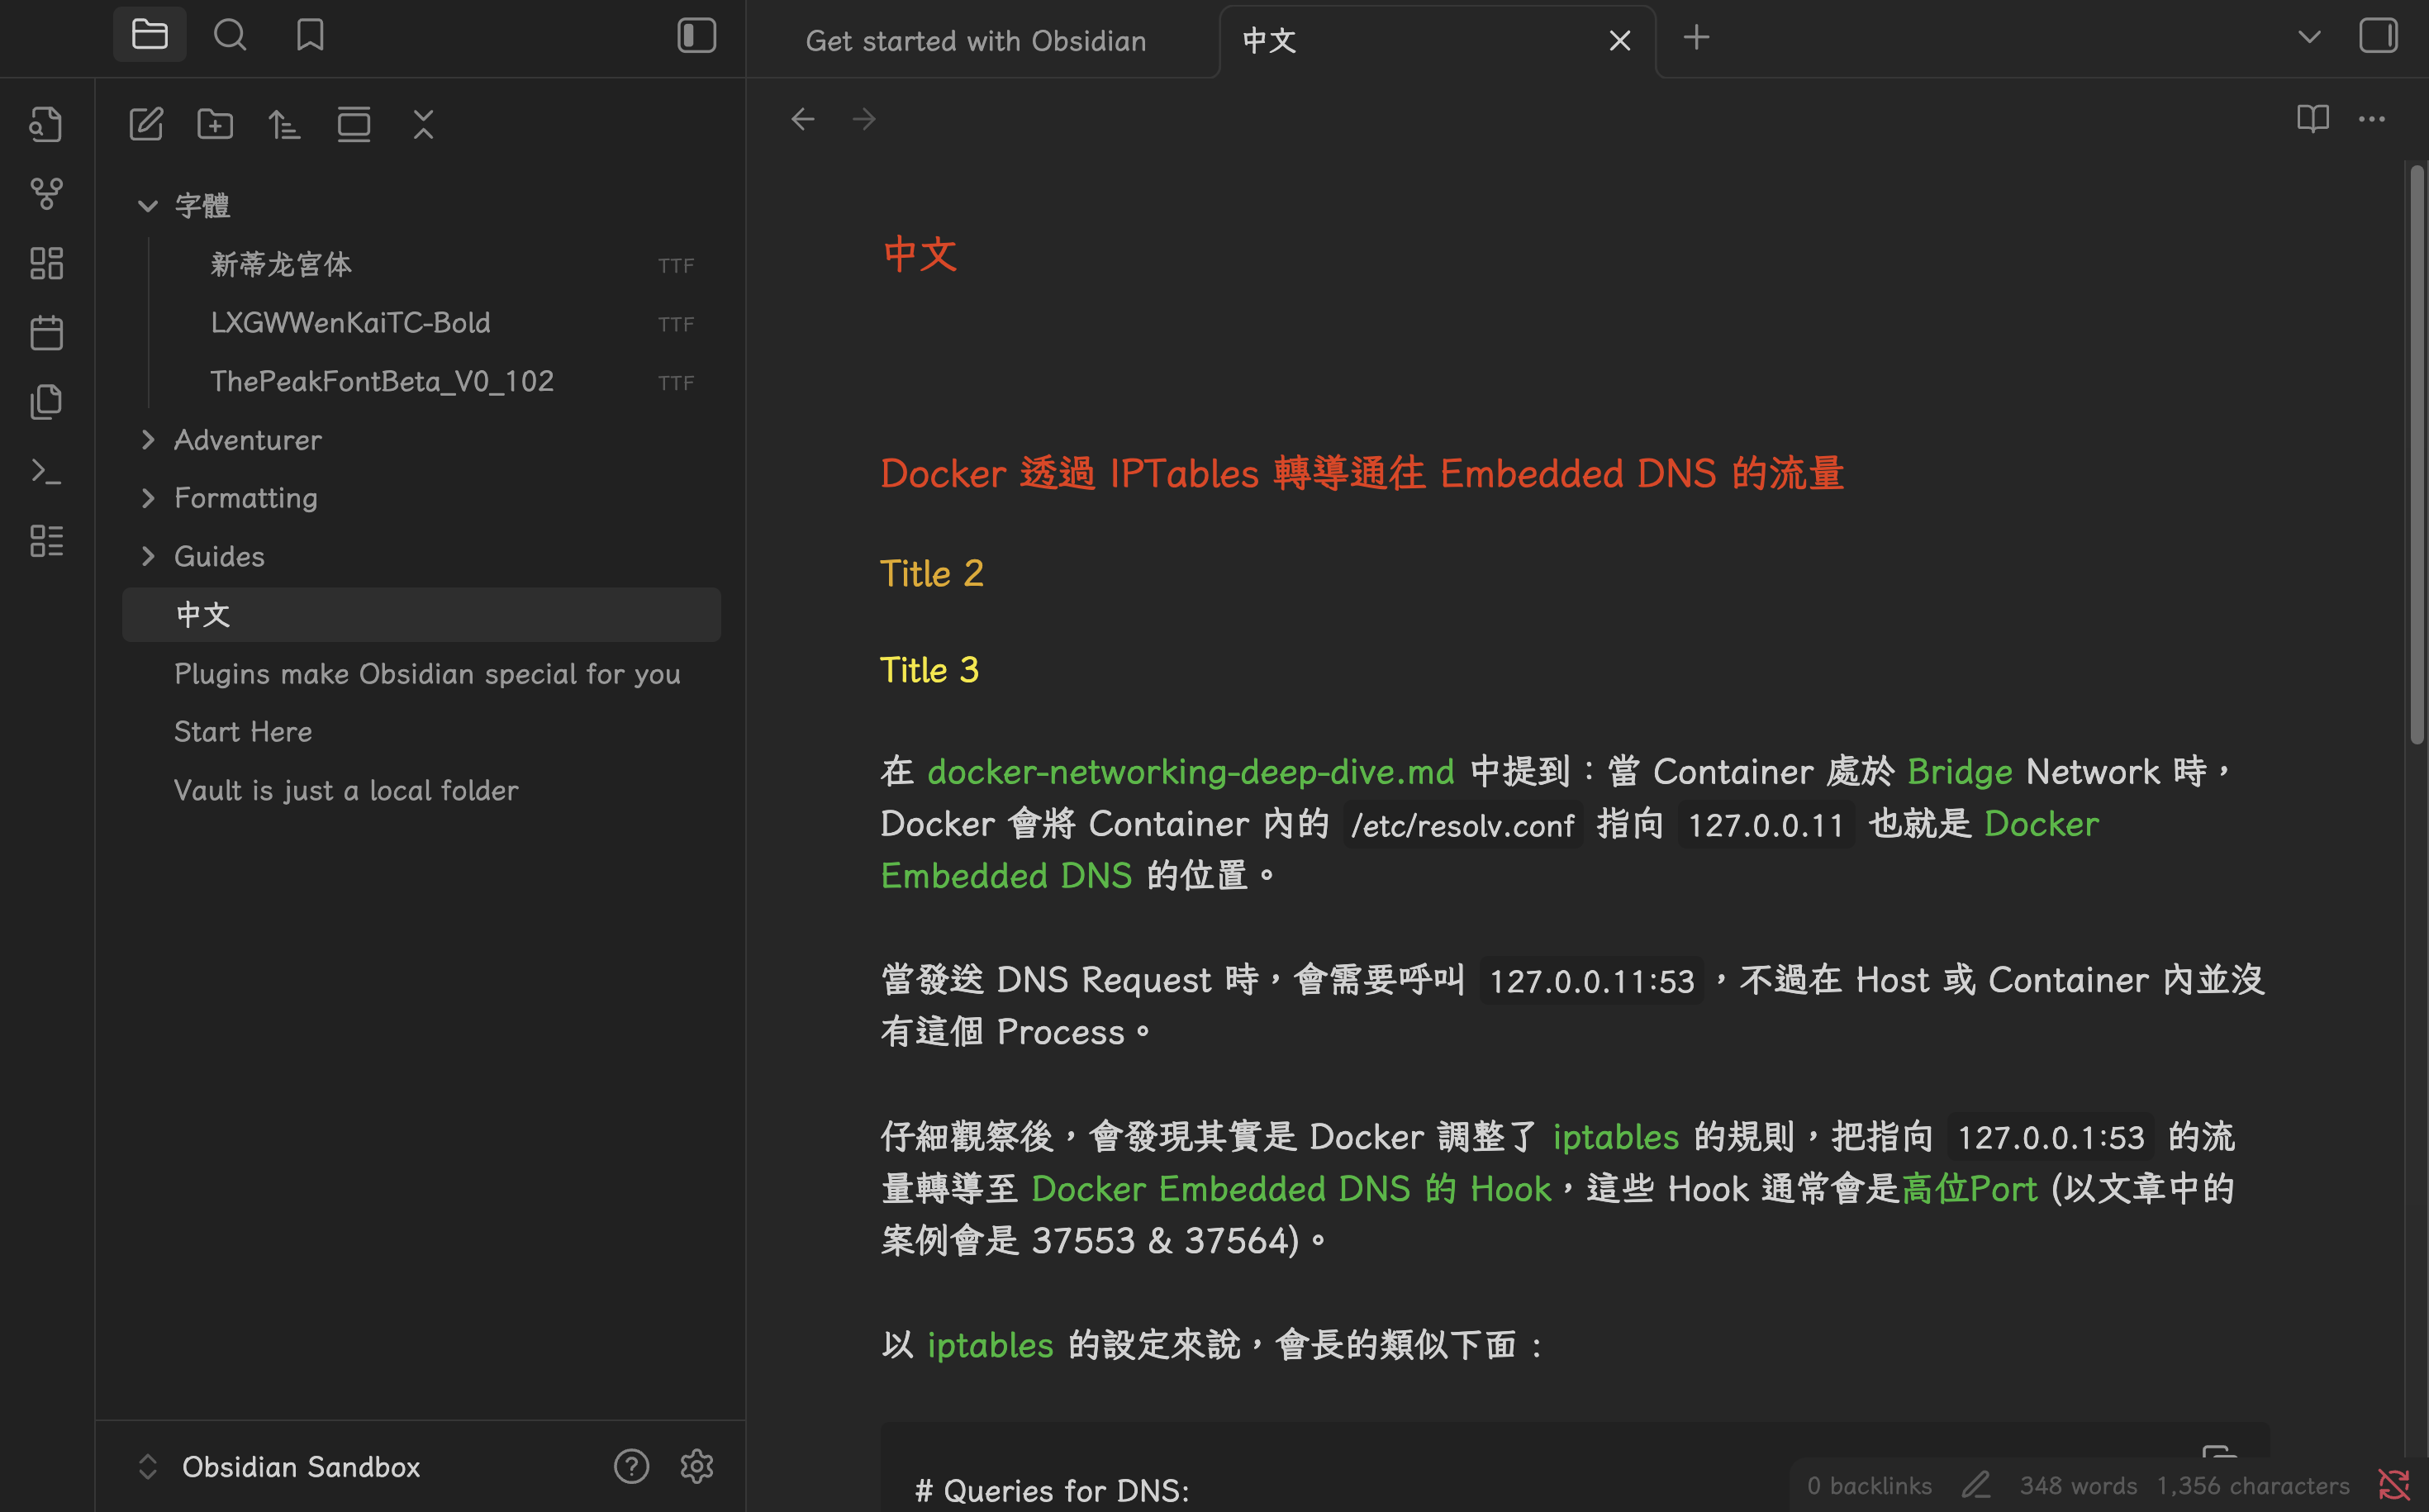Image resolution: width=2429 pixels, height=1512 pixels.
Task: Click the editor's vertical scrollbar
Action: click(2416, 455)
